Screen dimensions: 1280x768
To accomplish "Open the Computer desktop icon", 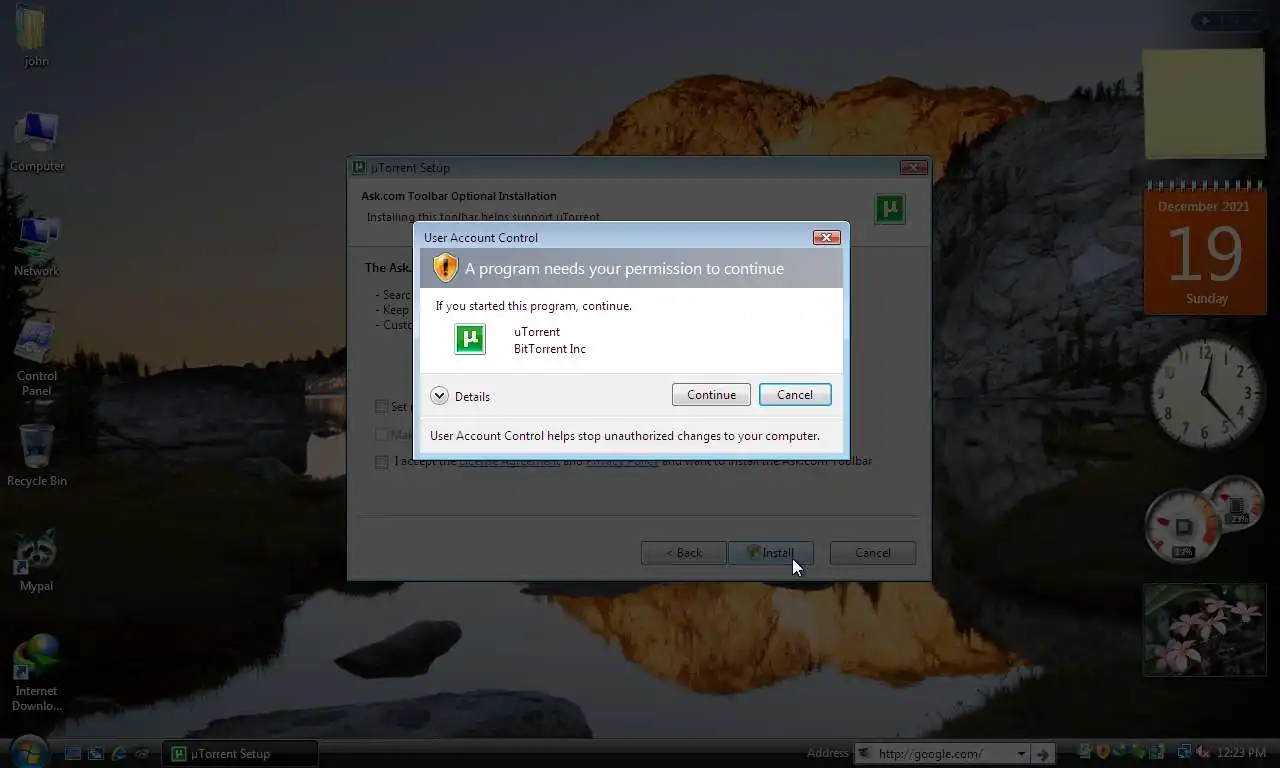I will (37, 141).
